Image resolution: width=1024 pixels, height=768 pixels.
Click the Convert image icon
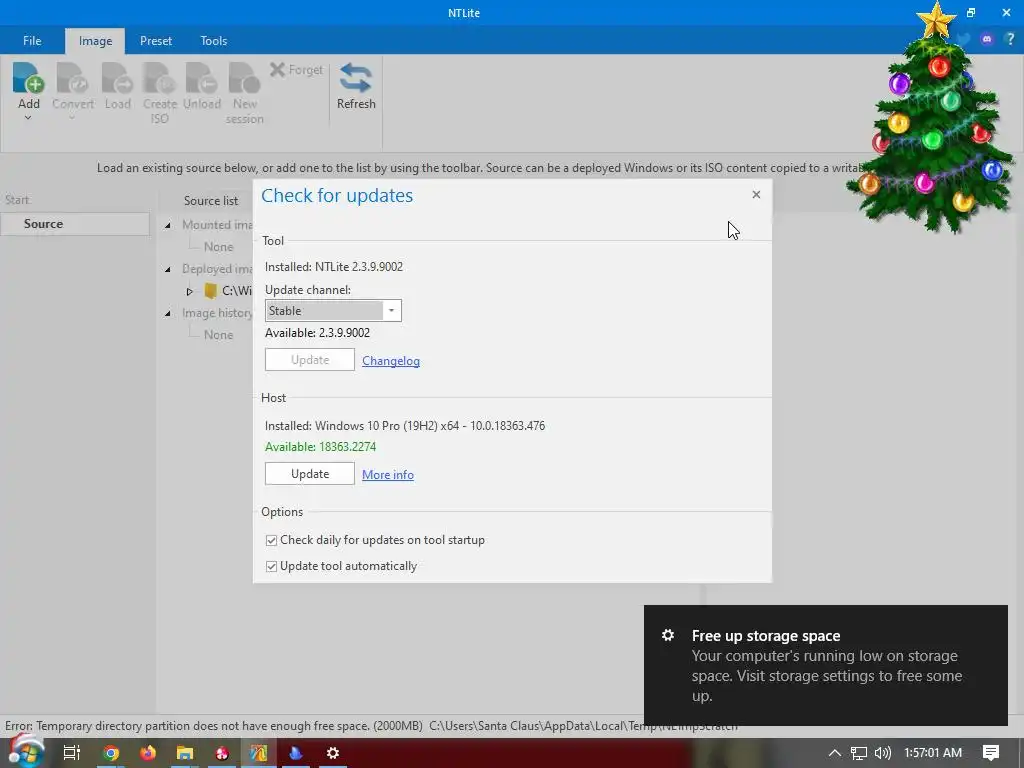pos(72,78)
